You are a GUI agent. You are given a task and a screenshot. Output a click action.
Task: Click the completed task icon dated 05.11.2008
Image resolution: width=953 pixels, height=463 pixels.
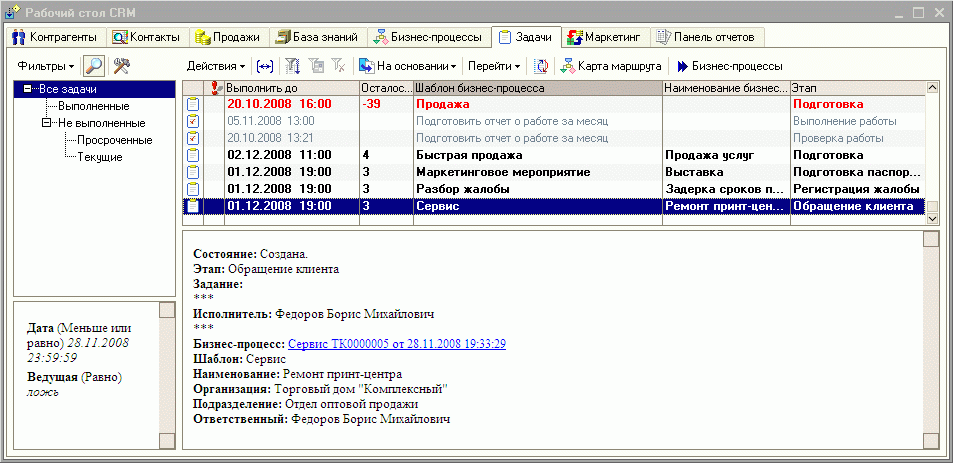click(193, 121)
